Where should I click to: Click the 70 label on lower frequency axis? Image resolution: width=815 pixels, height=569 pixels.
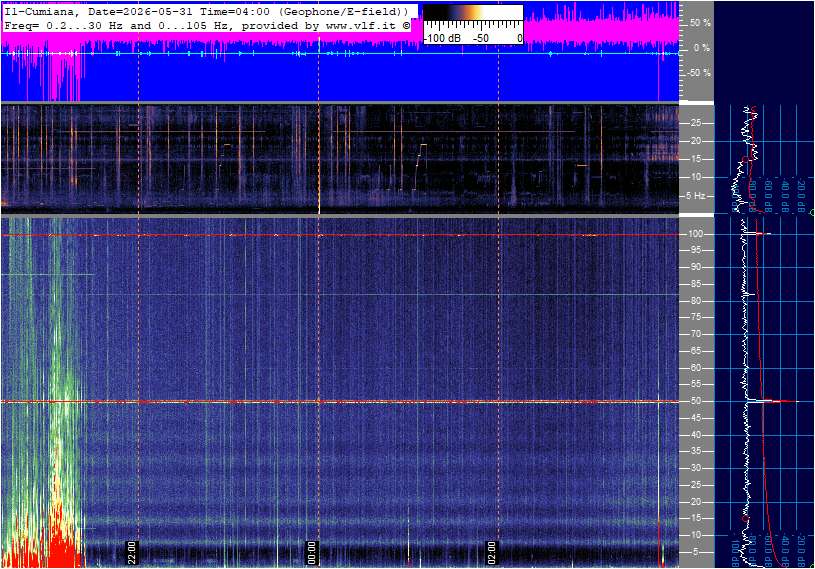click(695, 334)
